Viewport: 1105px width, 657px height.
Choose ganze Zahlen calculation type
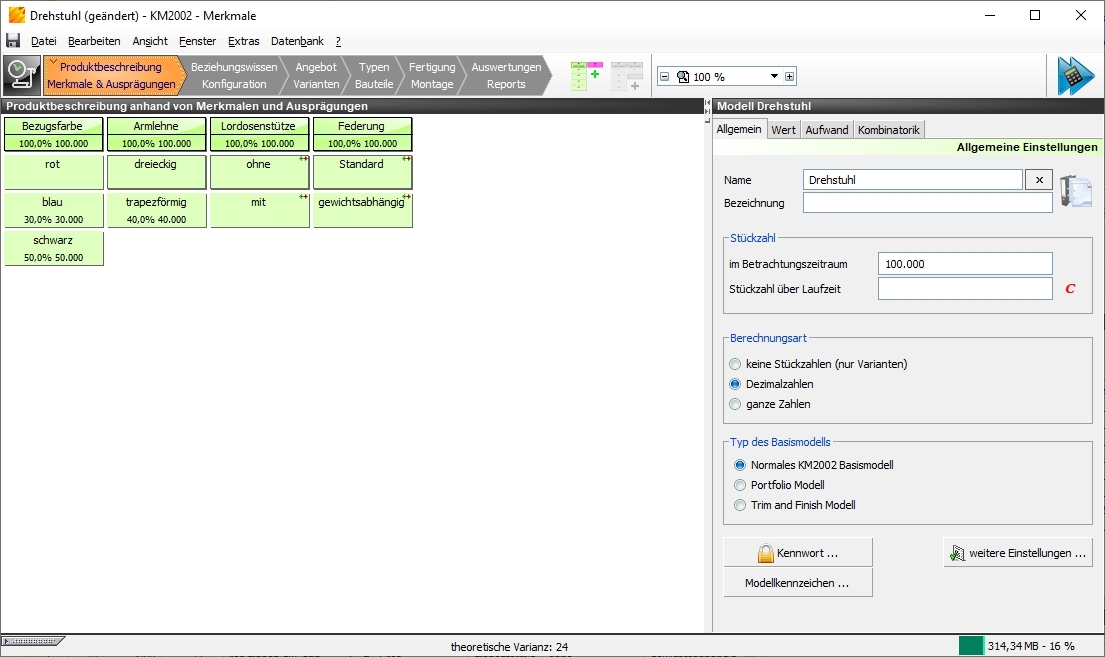(x=736, y=404)
